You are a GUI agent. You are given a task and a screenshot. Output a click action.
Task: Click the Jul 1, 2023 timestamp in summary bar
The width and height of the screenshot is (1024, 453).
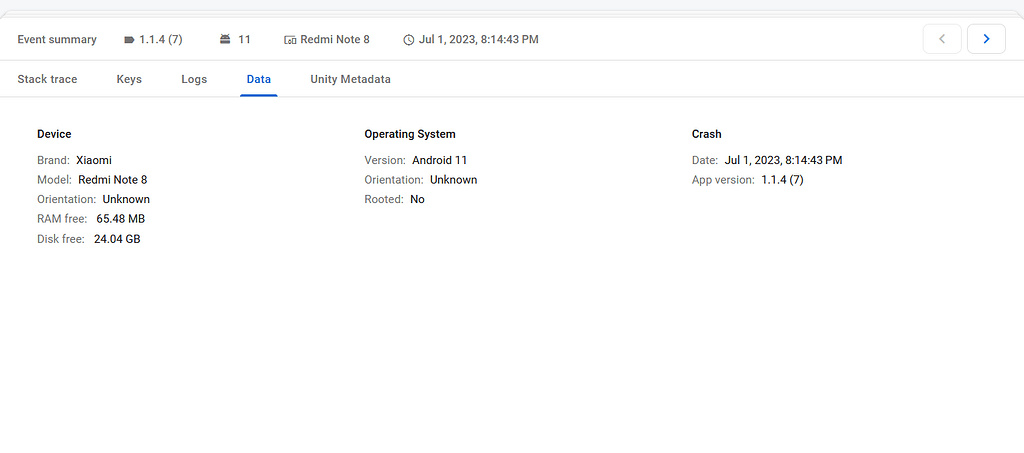click(479, 39)
